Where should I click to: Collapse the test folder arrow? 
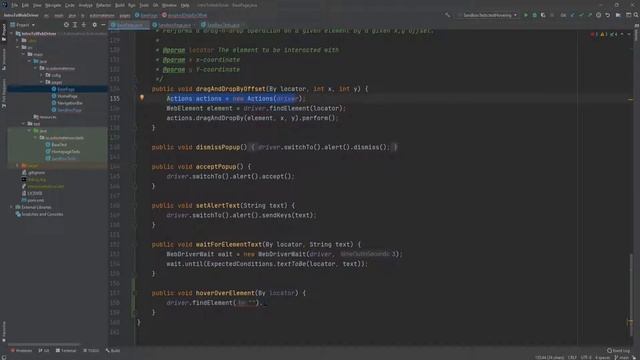(23, 124)
